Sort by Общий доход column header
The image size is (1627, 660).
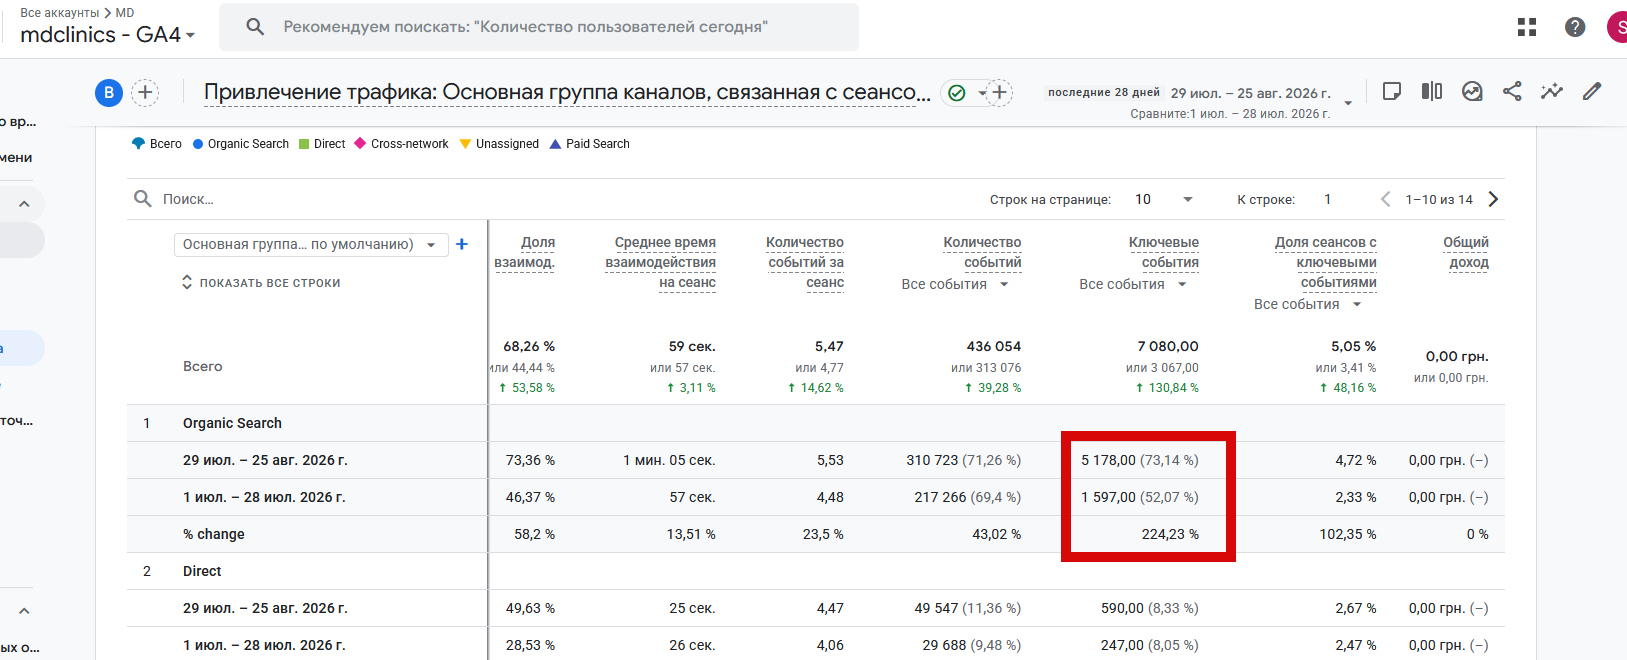coord(1466,252)
